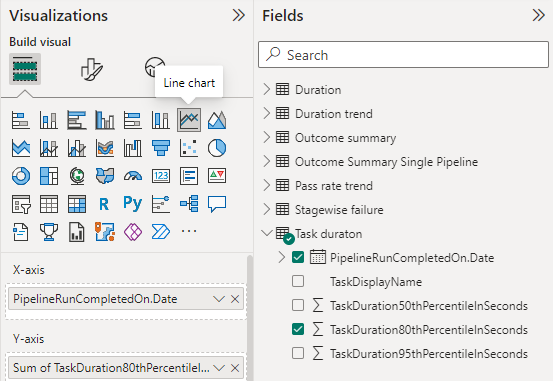The height and width of the screenshot is (381, 553).
Task: Select the Stacked column chart visual
Action: (49, 120)
